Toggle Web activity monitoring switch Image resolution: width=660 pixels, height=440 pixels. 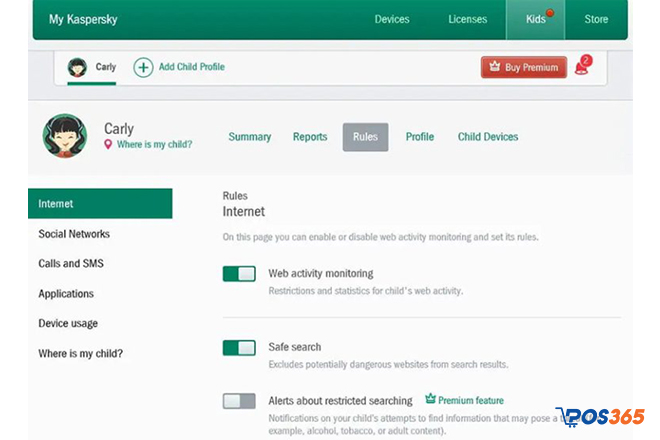point(239,274)
